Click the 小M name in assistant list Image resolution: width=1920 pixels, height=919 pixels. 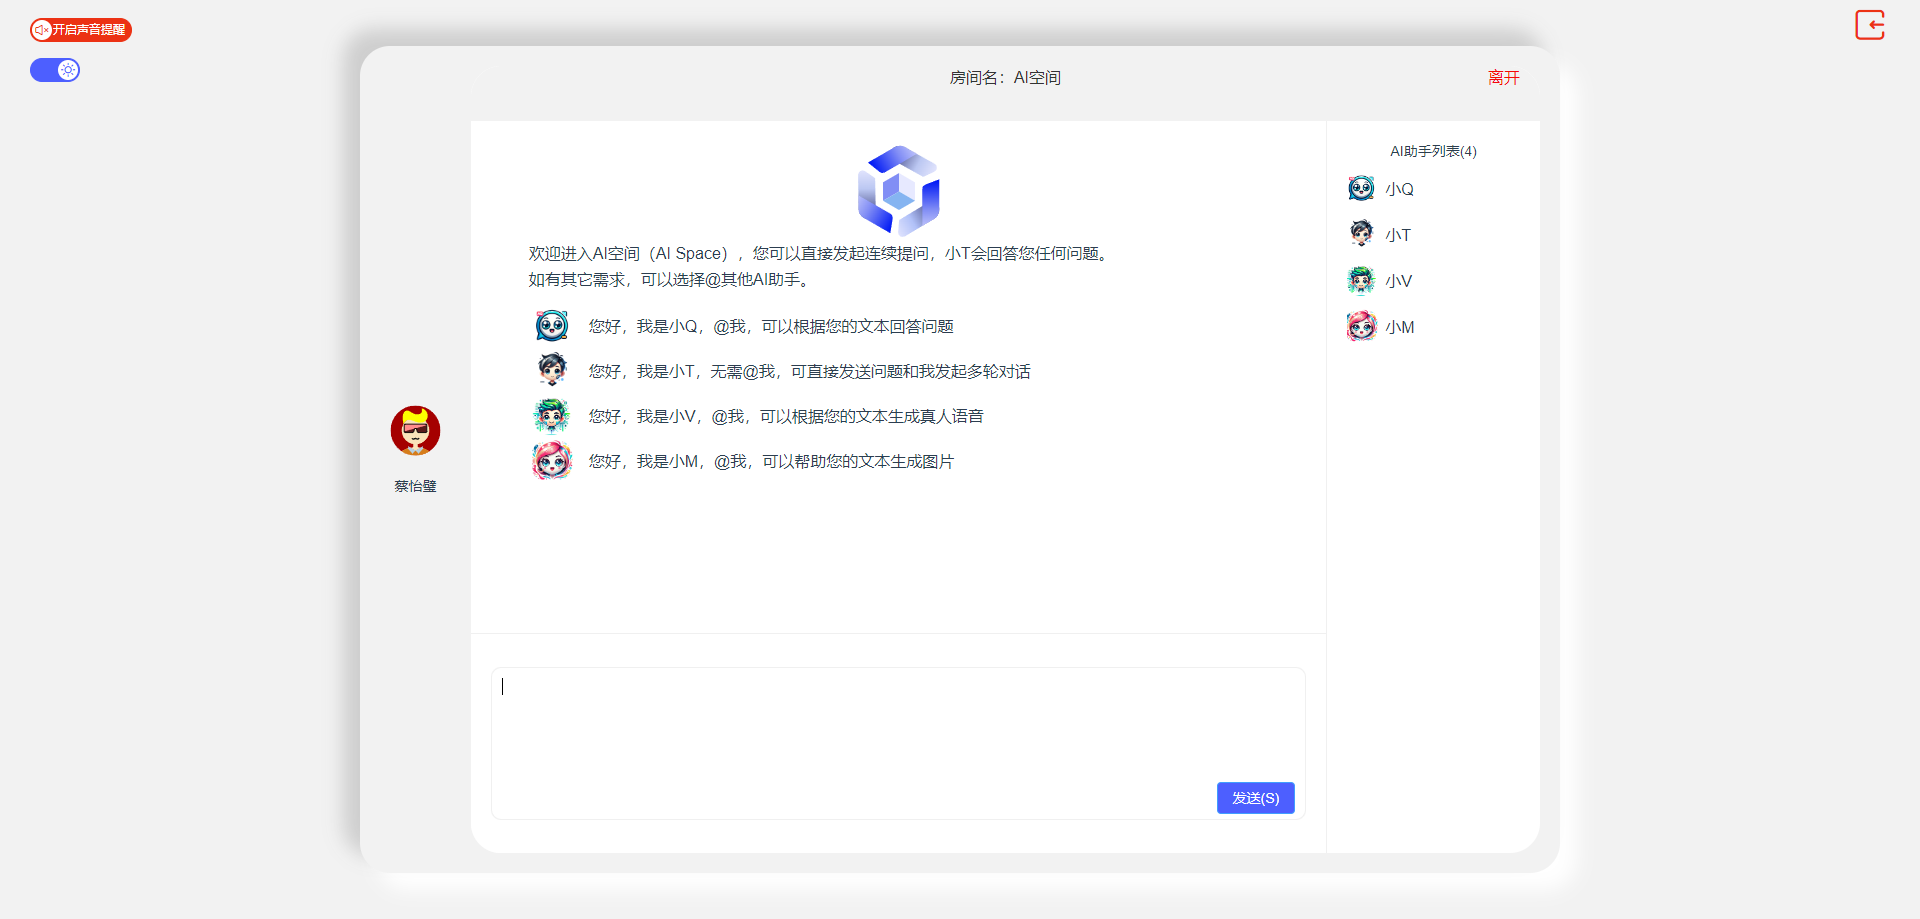pyautogui.click(x=1399, y=327)
